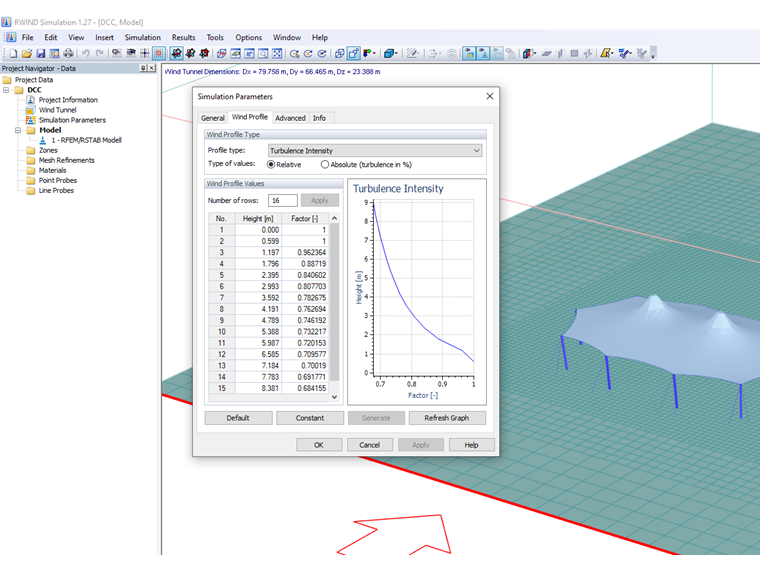760x570 pixels.
Task: Click the factor cell 0.684155
Action: pos(305,388)
